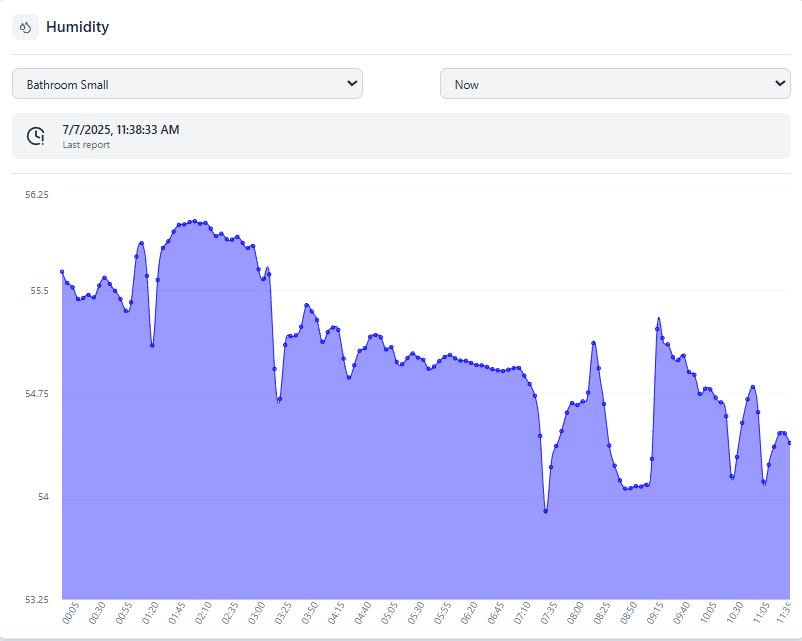Click the dip data point near 01:20
The height and width of the screenshot is (641, 802).
pos(152,345)
